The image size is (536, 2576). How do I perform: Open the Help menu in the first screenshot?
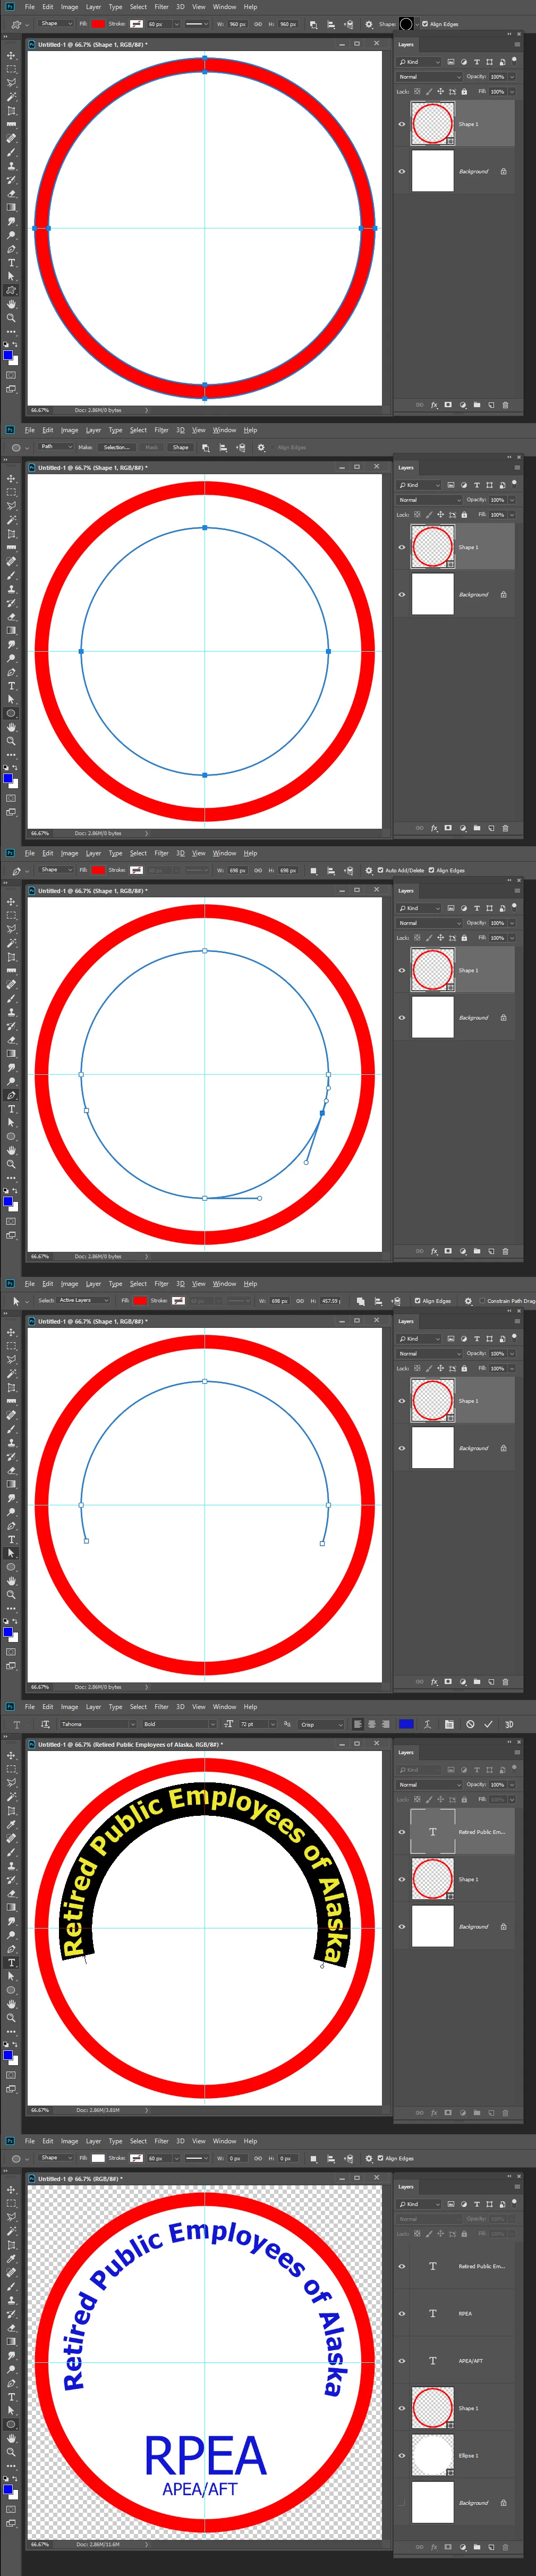[250, 7]
